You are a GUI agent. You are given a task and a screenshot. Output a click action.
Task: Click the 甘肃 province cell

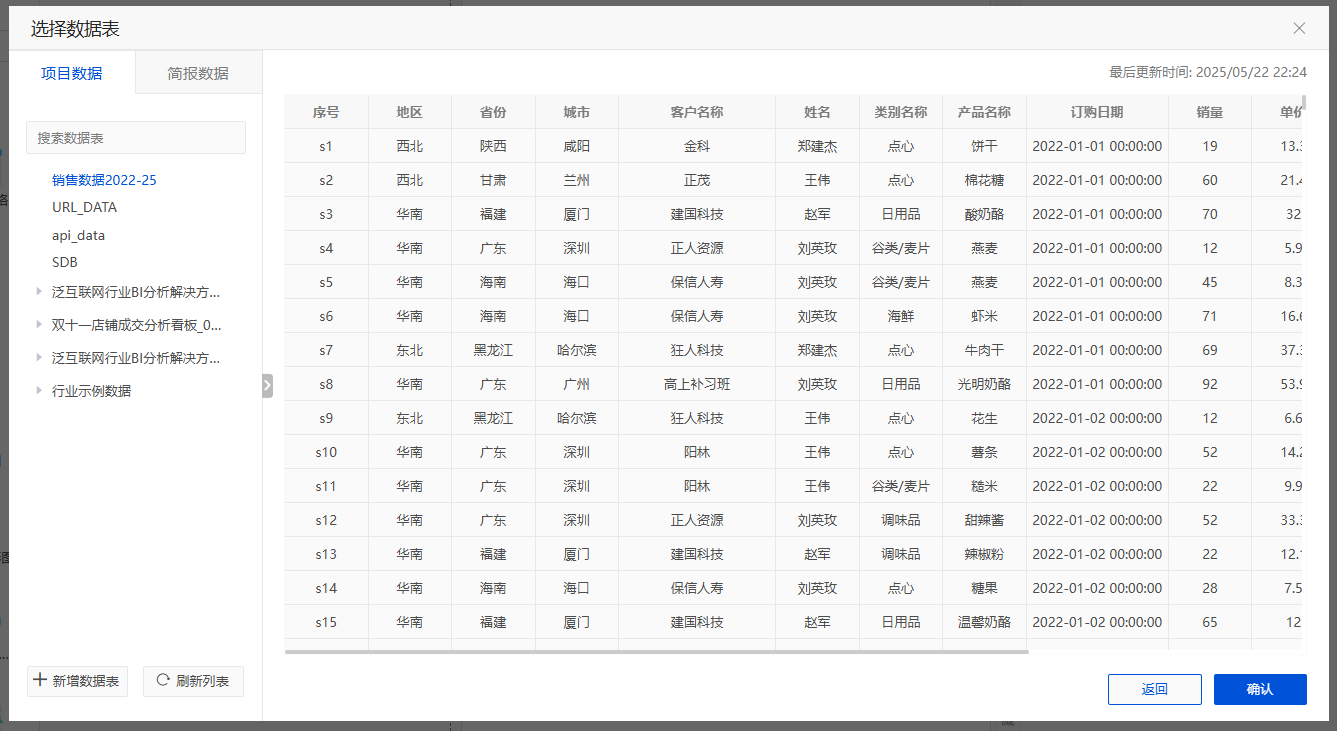point(493,180)
